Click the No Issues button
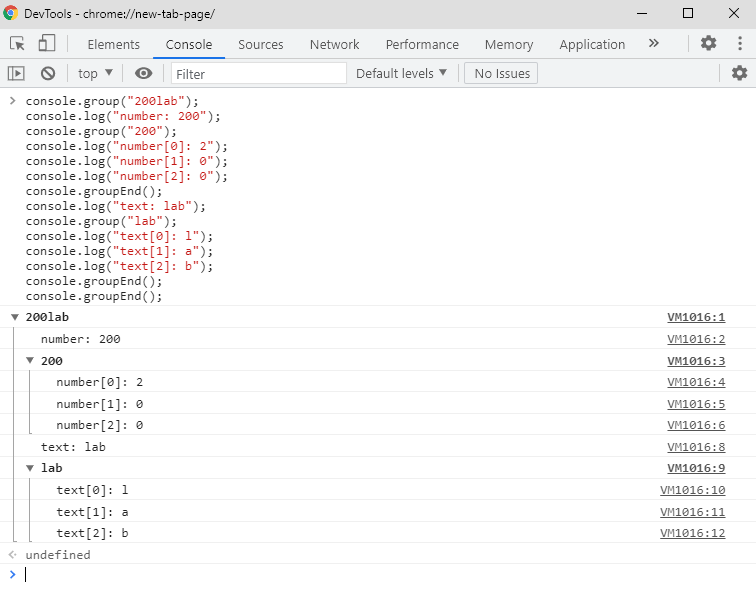 [502, 73]
